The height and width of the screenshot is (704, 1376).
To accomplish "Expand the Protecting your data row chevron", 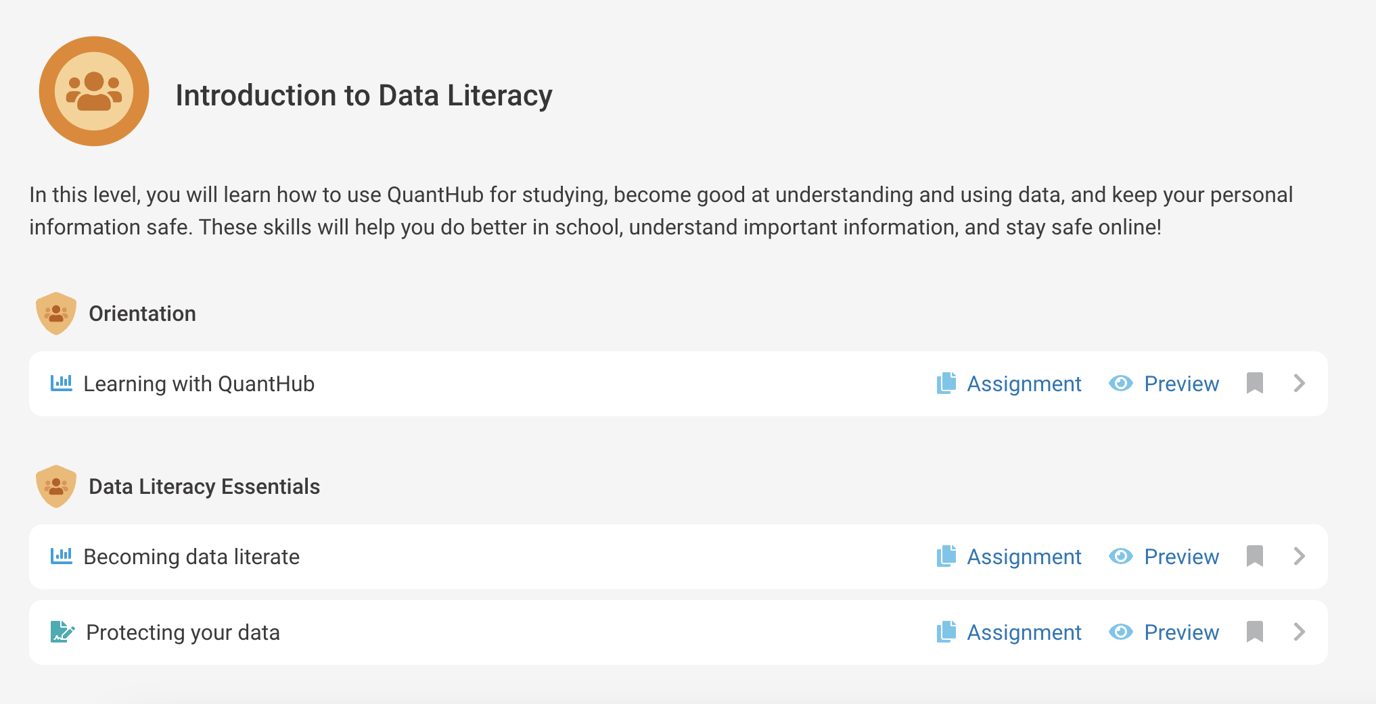I will 1298,632.
